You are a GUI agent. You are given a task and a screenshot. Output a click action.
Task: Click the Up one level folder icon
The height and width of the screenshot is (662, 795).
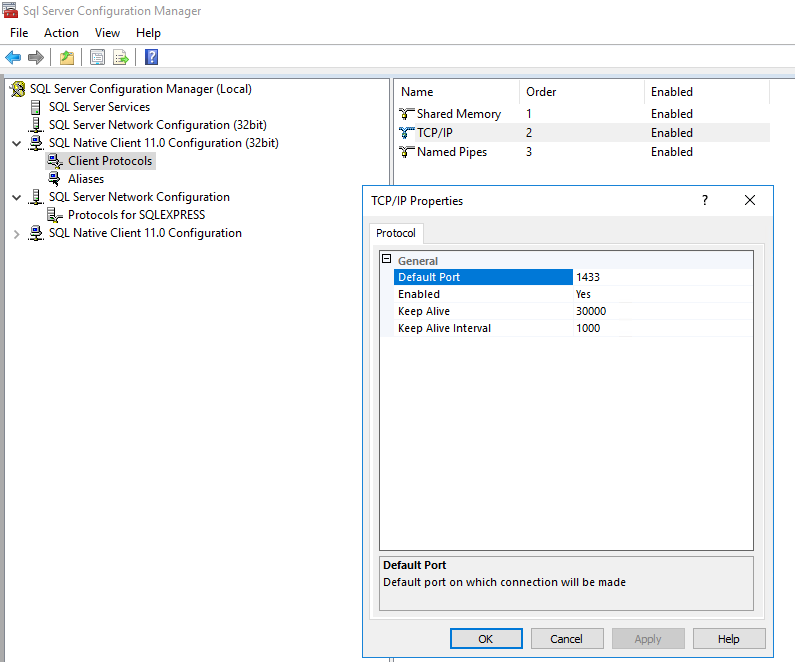pyautogui.click(x=67, y=57)
